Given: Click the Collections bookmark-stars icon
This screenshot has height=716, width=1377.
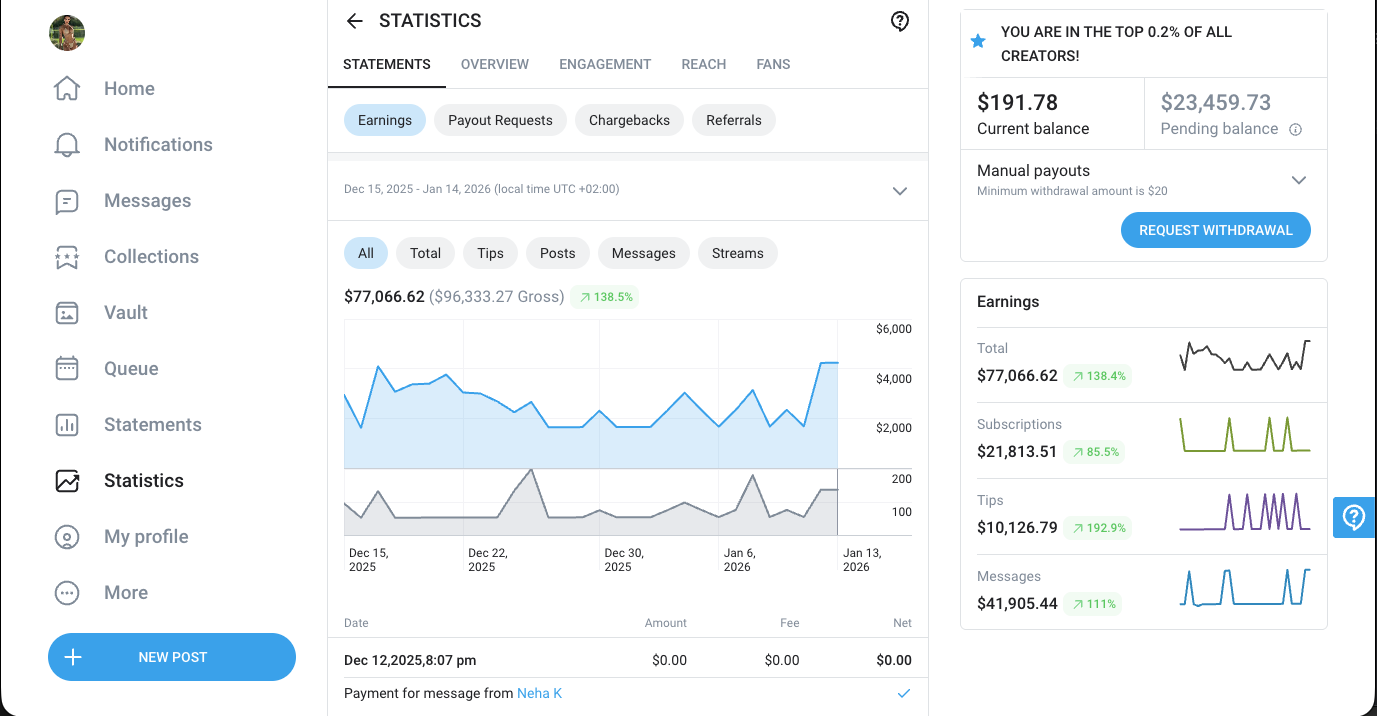Looking at the screenshot, I should (67, 256).
